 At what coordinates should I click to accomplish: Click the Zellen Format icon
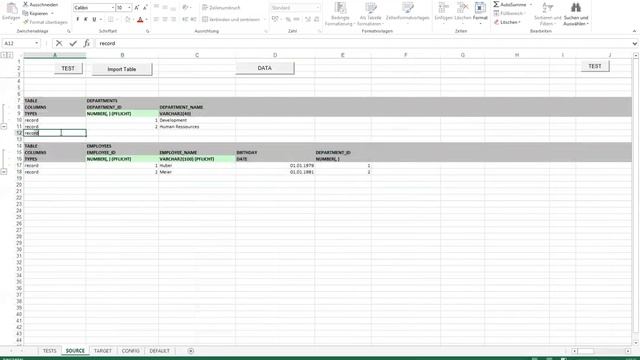coord(480,8)
